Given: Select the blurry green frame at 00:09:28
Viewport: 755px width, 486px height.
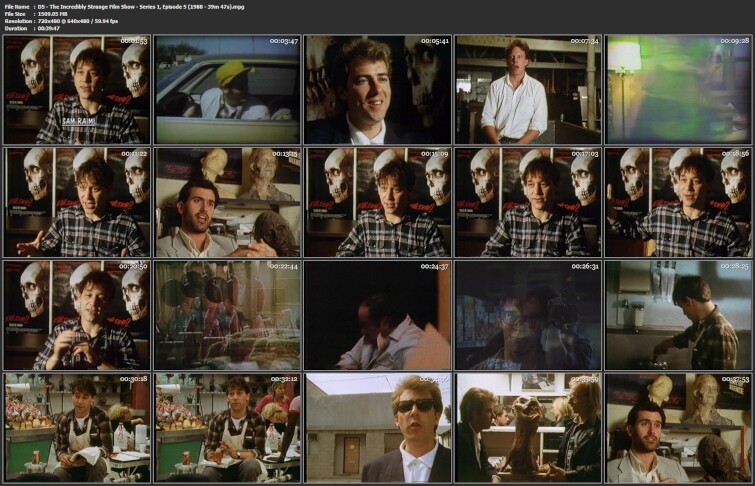Looking at the screenshot, I should [x=678, y=90].
